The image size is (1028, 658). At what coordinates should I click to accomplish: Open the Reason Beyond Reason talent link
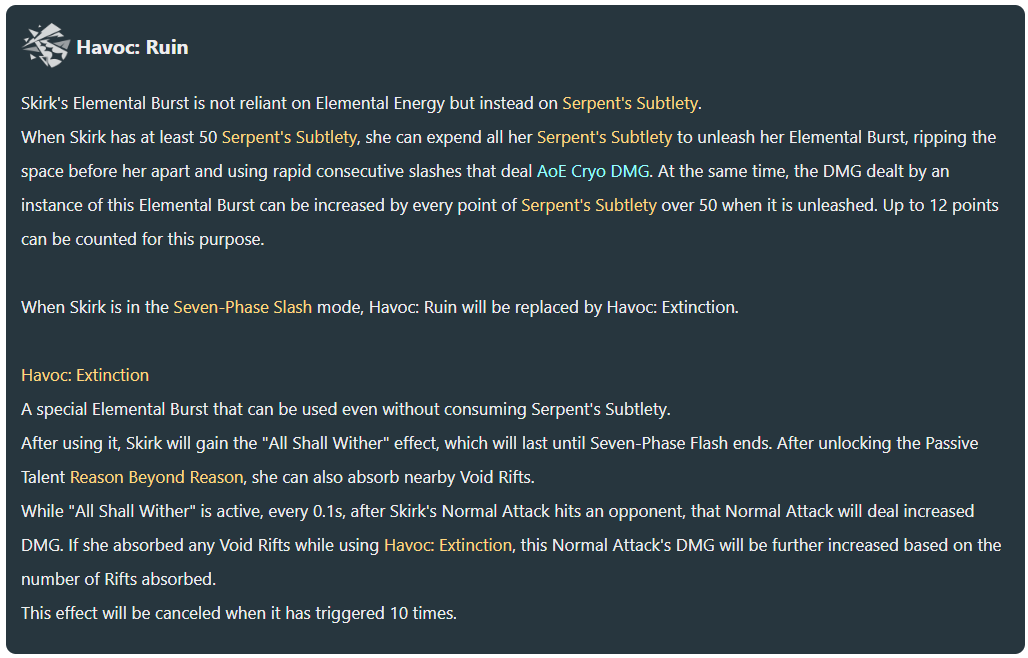coord(157,477)
